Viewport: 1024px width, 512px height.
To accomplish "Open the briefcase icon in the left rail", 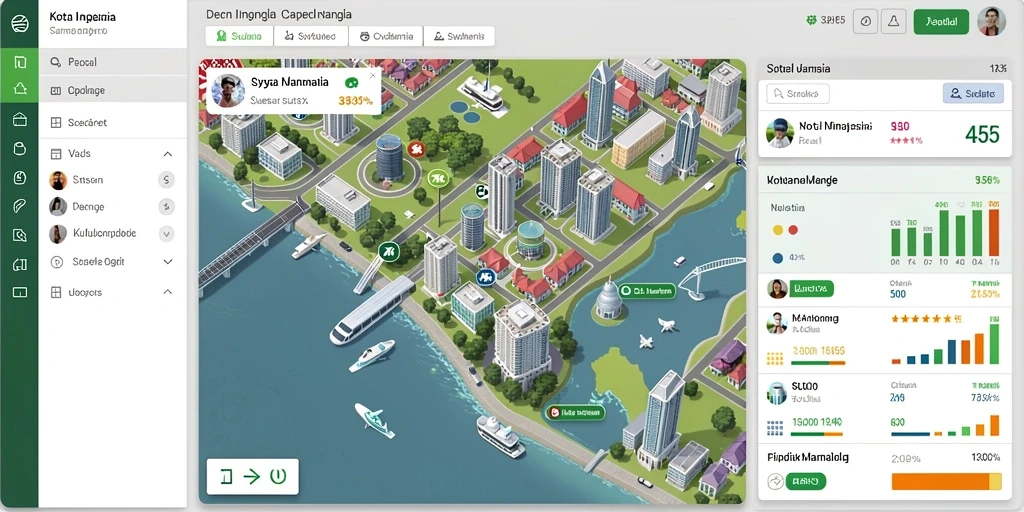I will coord(20,119).
